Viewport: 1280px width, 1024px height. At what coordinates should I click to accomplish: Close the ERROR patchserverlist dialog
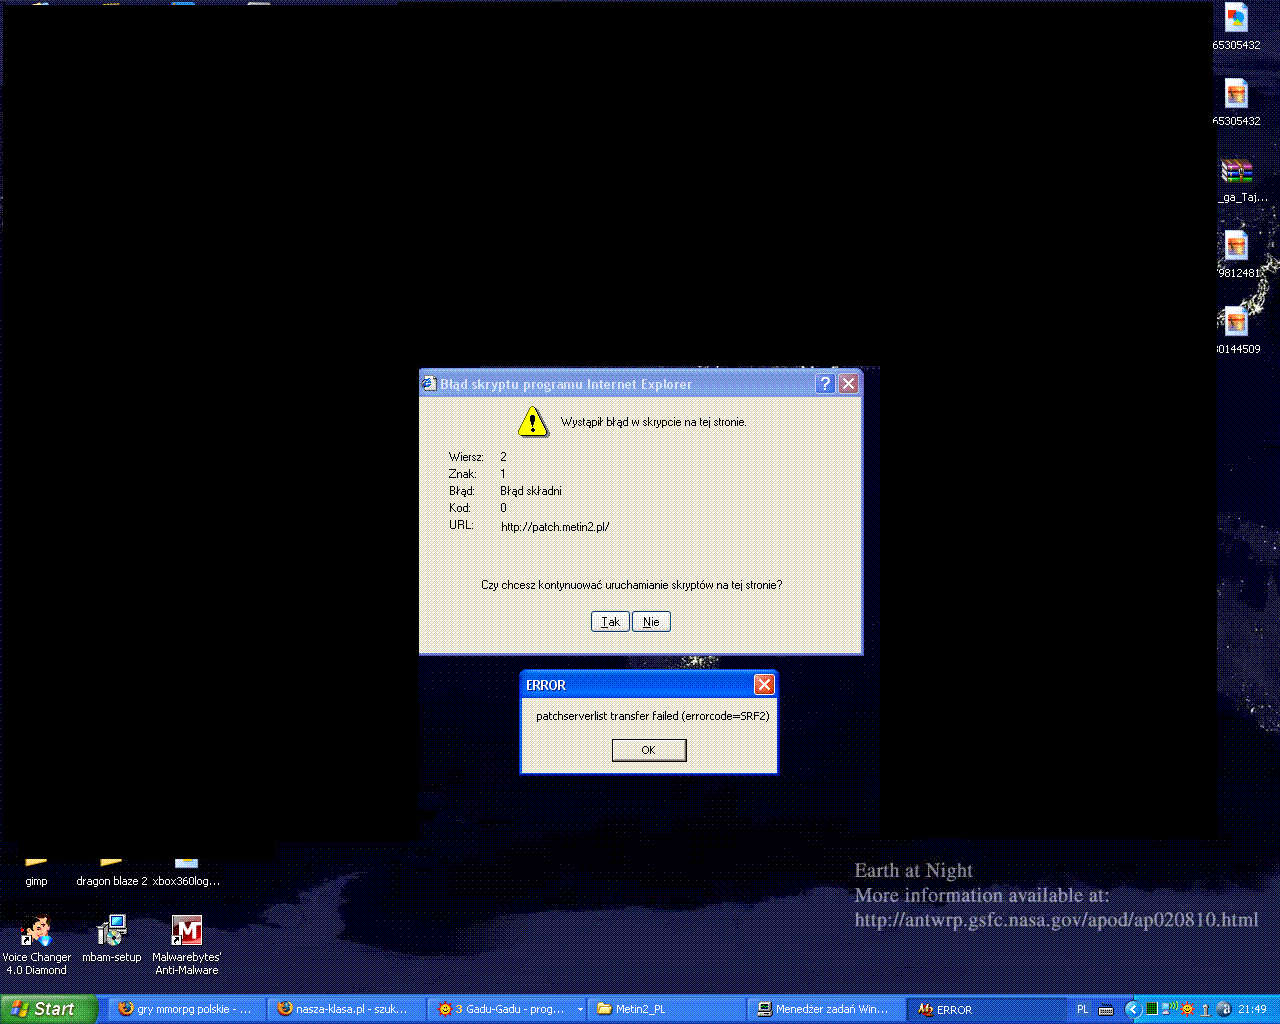tap(764, 684)
